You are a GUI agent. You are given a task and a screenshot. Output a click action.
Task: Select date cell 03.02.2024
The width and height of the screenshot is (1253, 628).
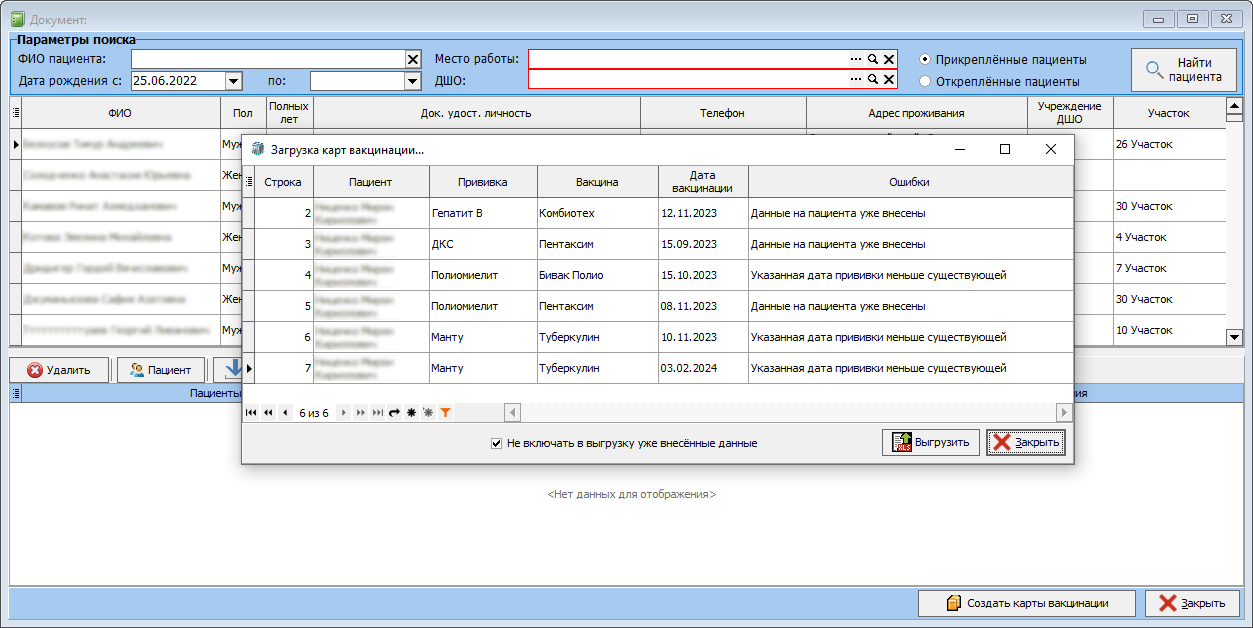(x=703, y=368)
